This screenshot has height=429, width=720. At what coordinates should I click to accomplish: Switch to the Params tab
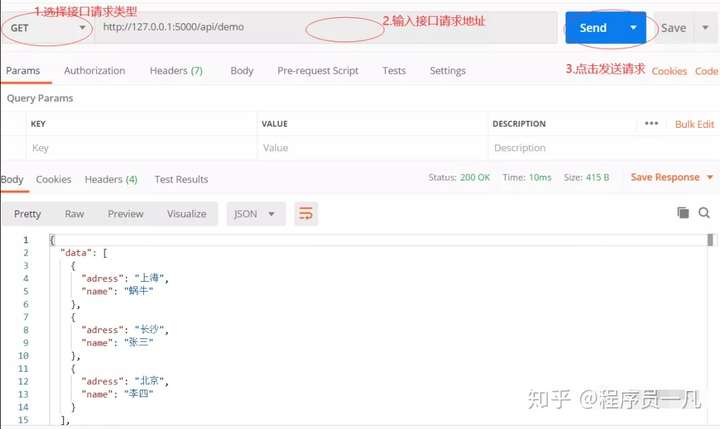click(23, 71)
